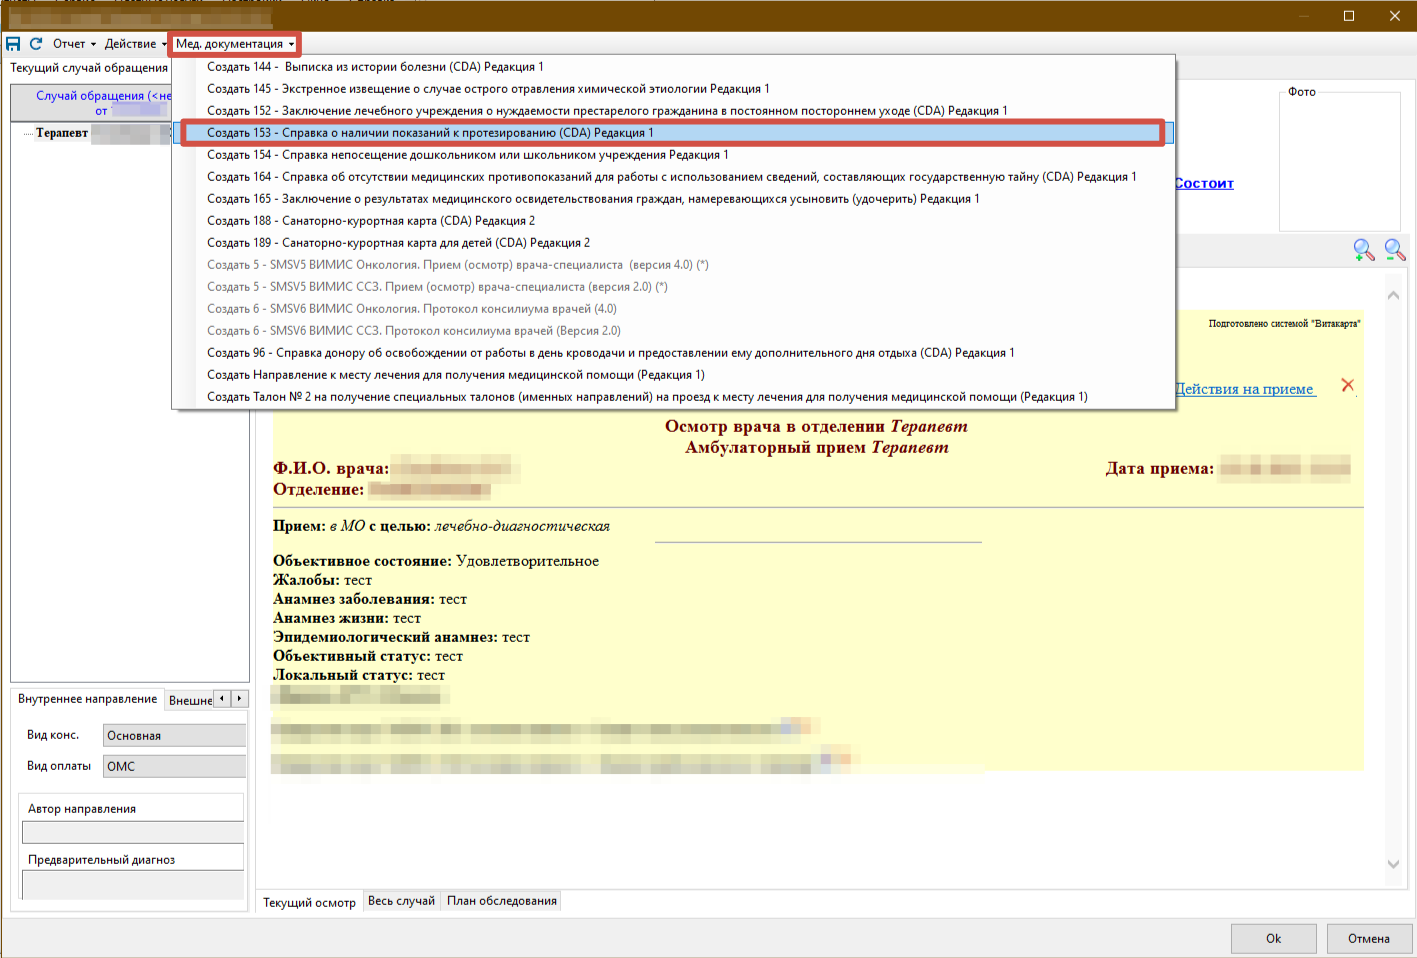The width and height of the screenshot is (1417, 958).
Task: Open the Случай обращения link
Action: [x=102, y=103]
